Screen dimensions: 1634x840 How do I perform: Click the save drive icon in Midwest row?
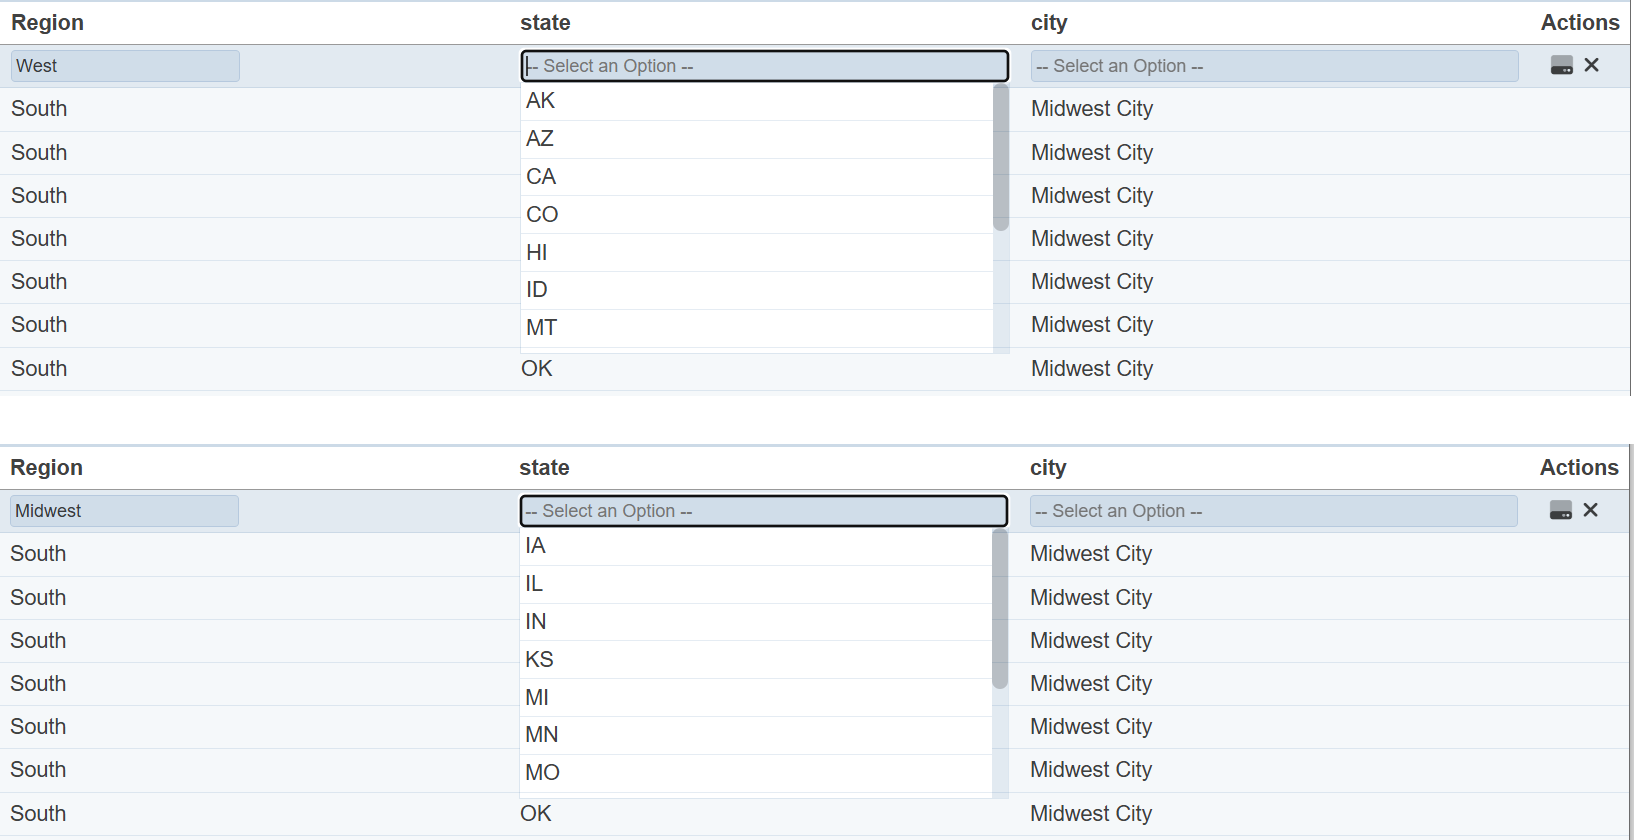(1560, 511)
